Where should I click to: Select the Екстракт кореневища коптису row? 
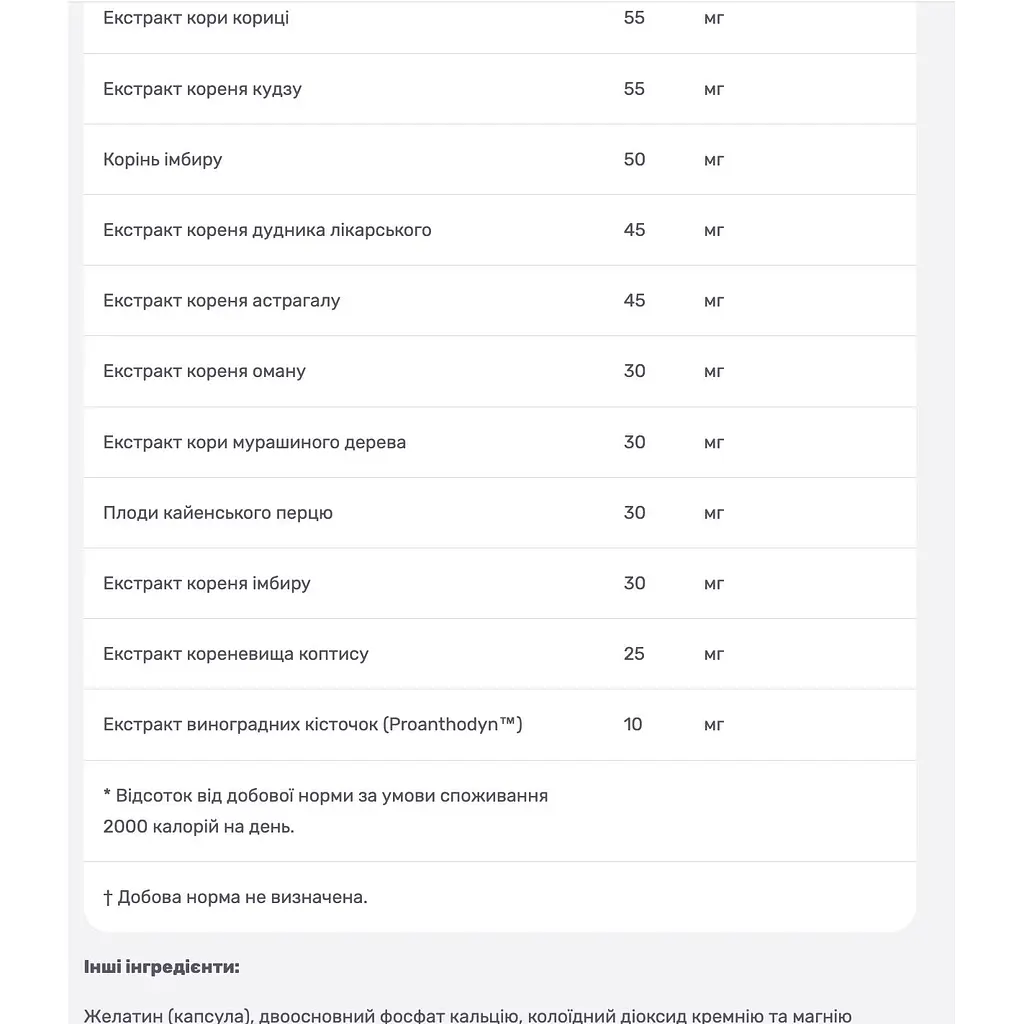[x=500, y=654]
